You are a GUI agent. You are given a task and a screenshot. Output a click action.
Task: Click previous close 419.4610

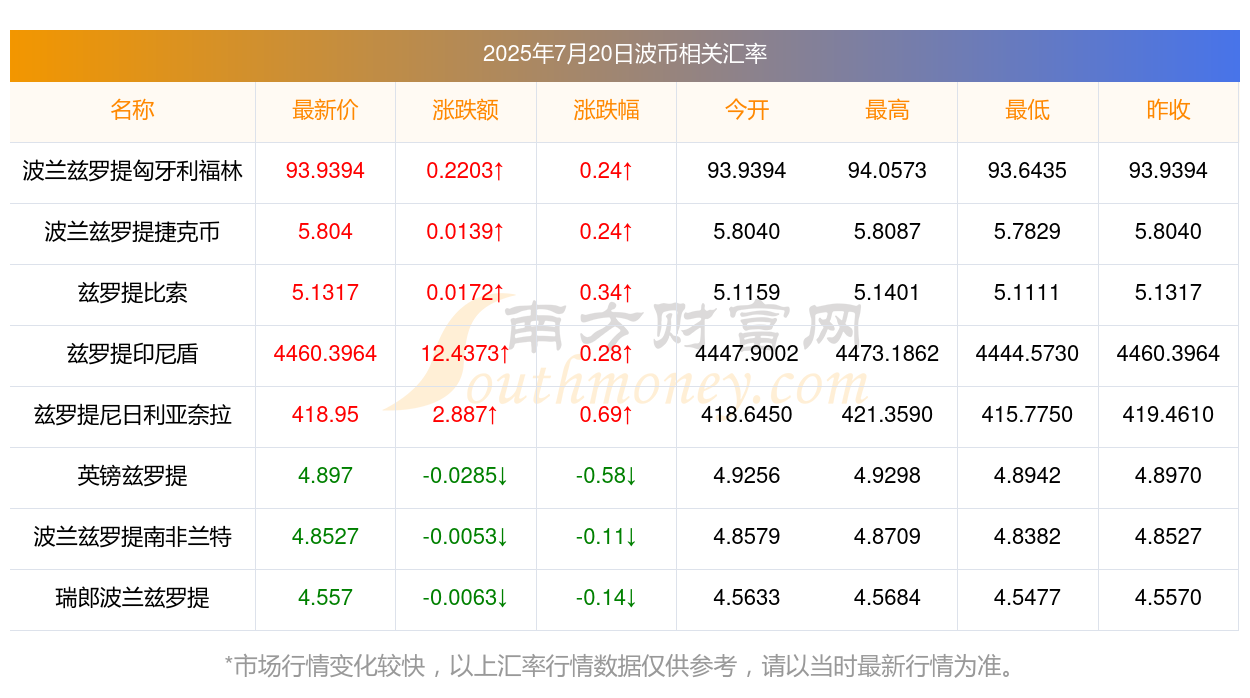click(x=1168, y=415)
